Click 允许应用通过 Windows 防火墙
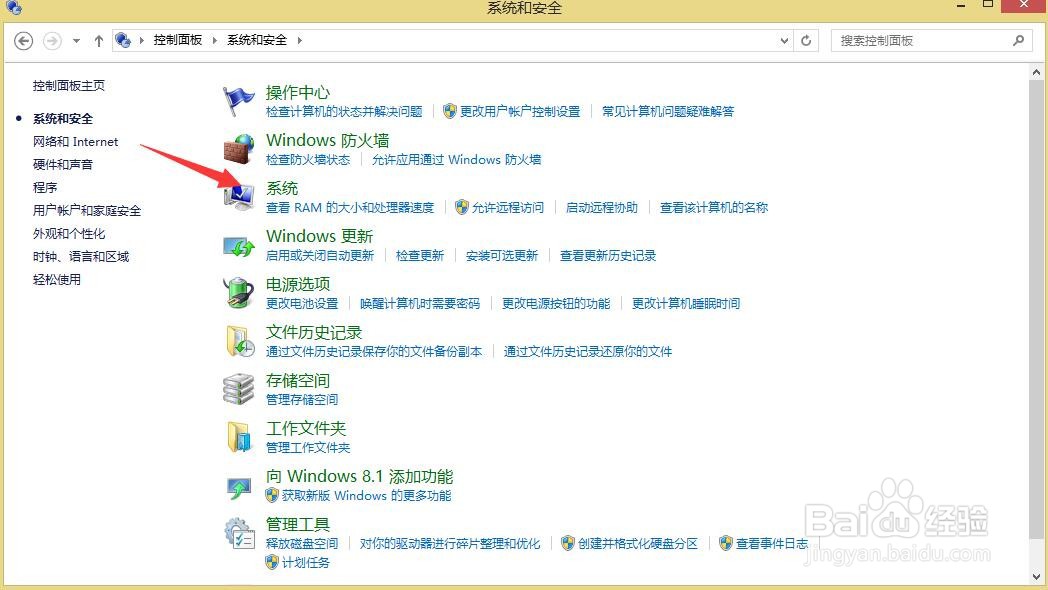 [x=456, y=160]
